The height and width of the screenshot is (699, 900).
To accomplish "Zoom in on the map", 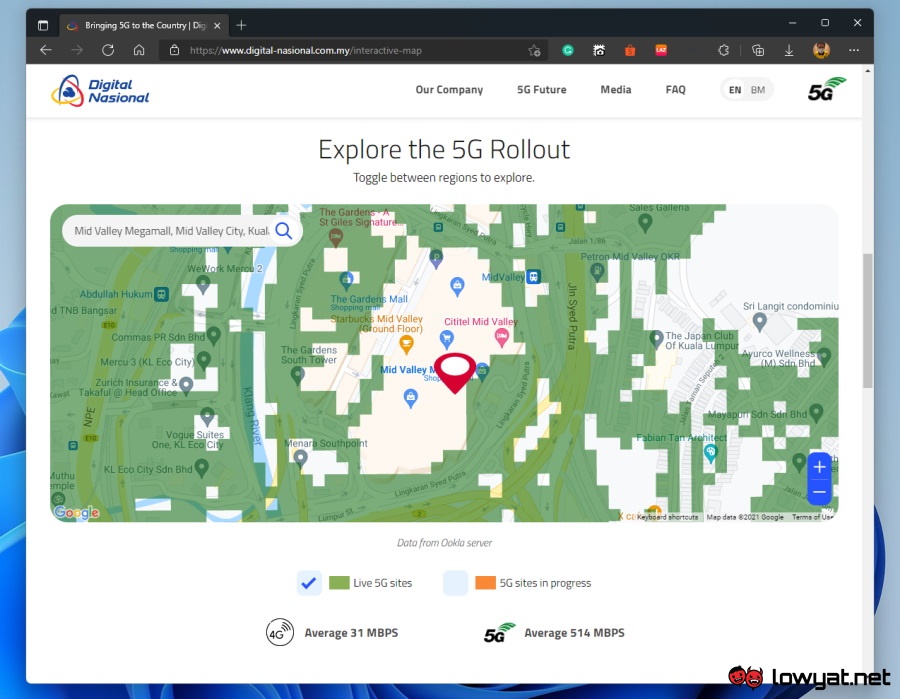I will [x=819, y=467].
